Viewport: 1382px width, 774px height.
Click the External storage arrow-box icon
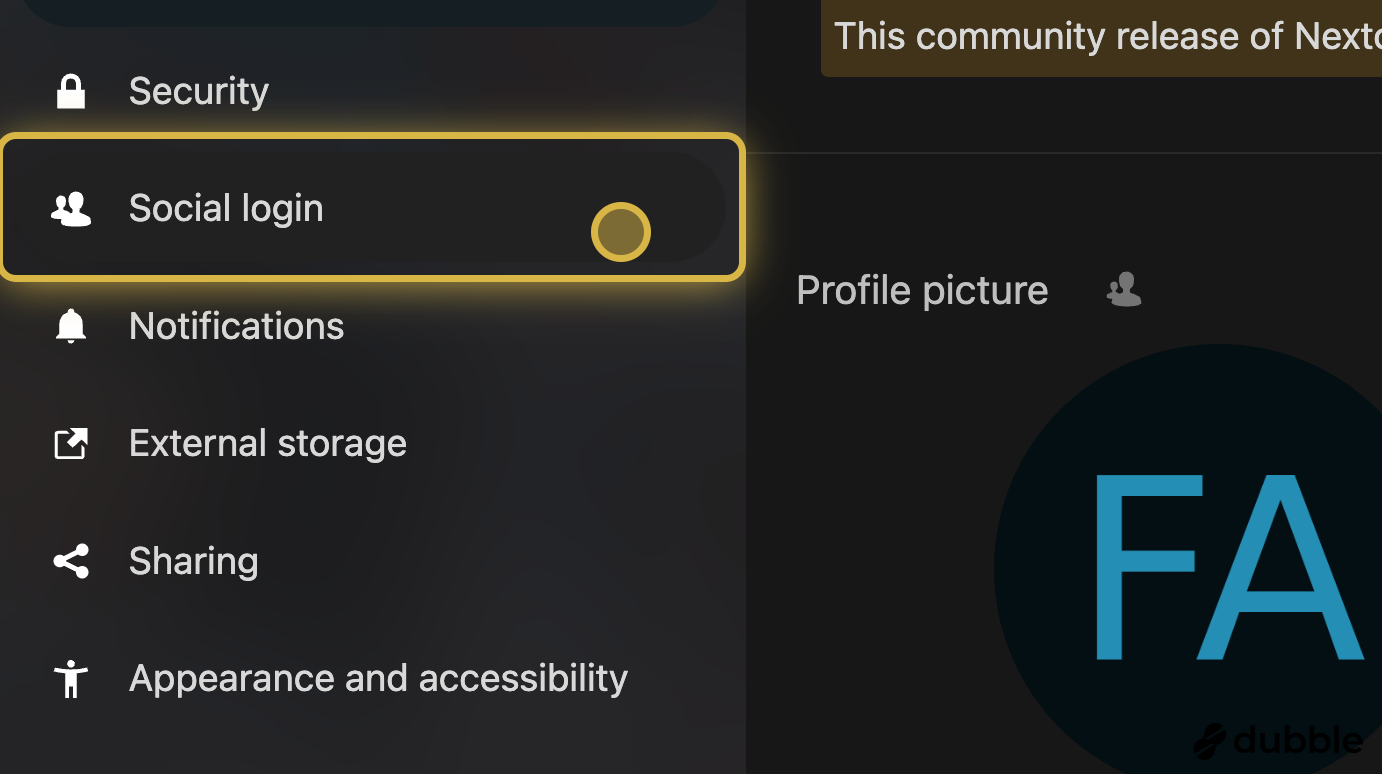click(x=70, y=443)
